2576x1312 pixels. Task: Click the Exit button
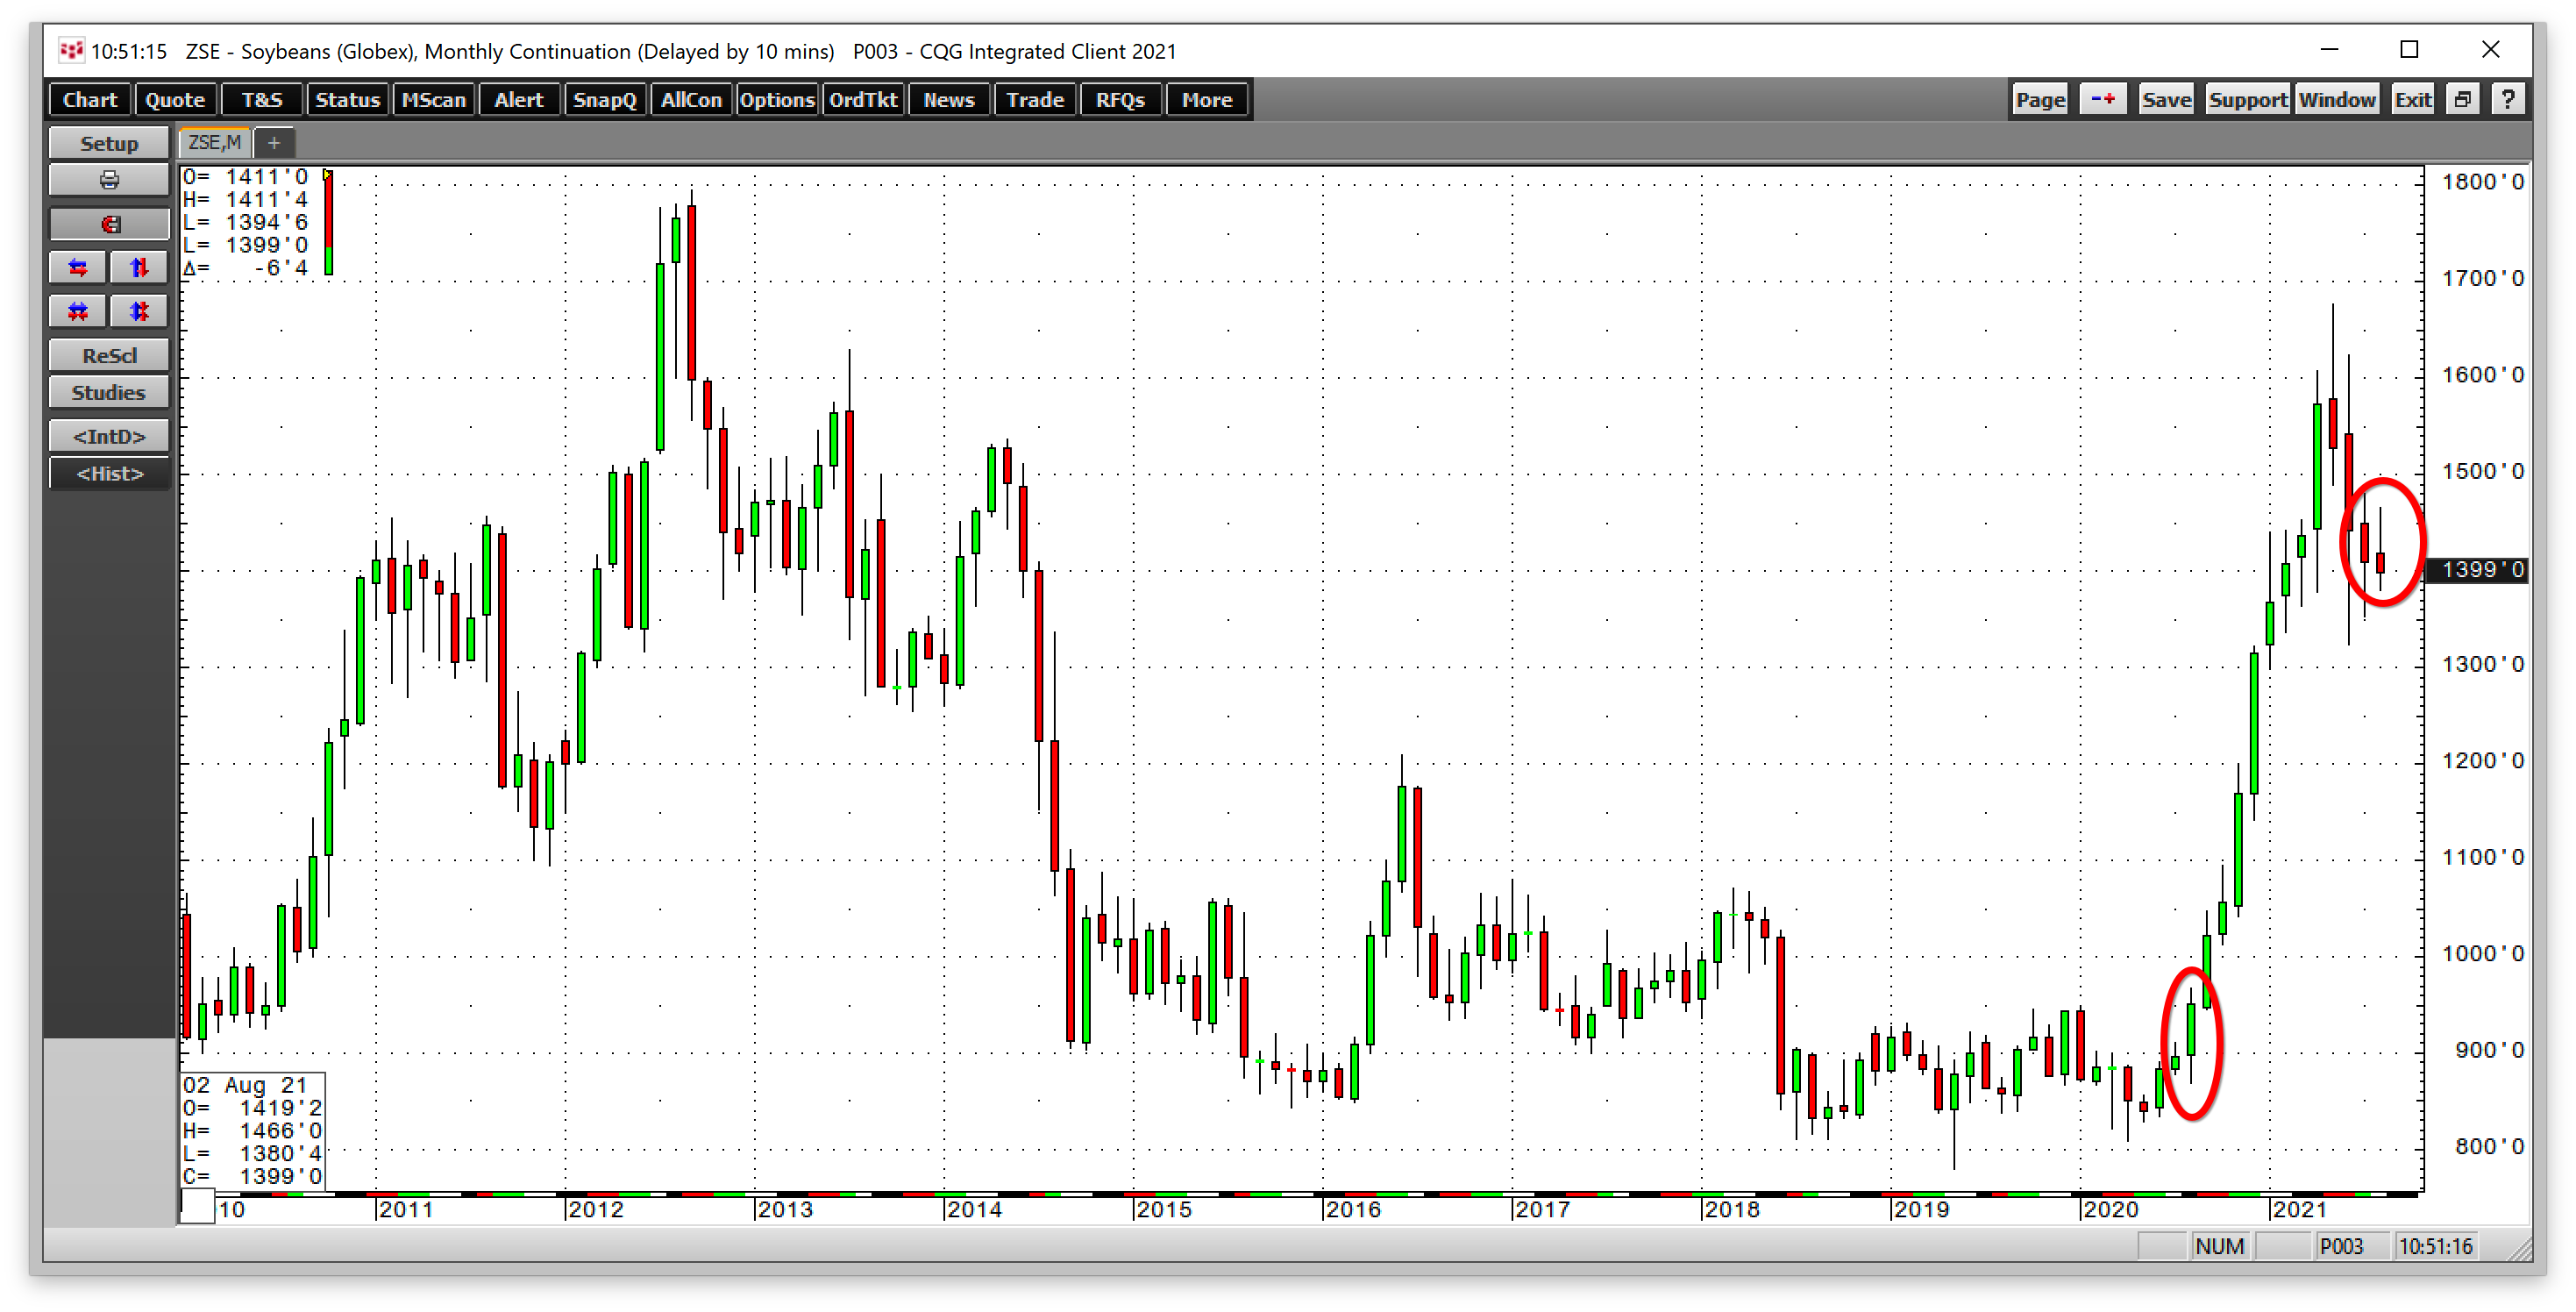(x=2412, y=99)
